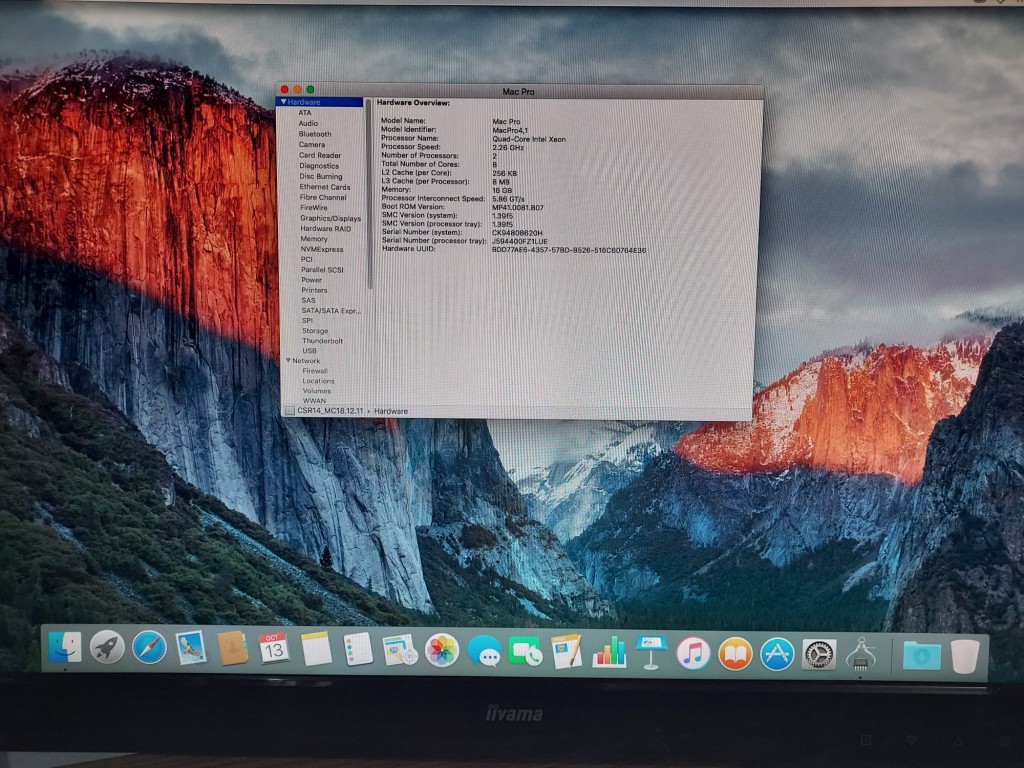This screenshot has width=1024, height=768.
Task: Collapse the Network disclosure triangle
Action: [x=288, y=360]
